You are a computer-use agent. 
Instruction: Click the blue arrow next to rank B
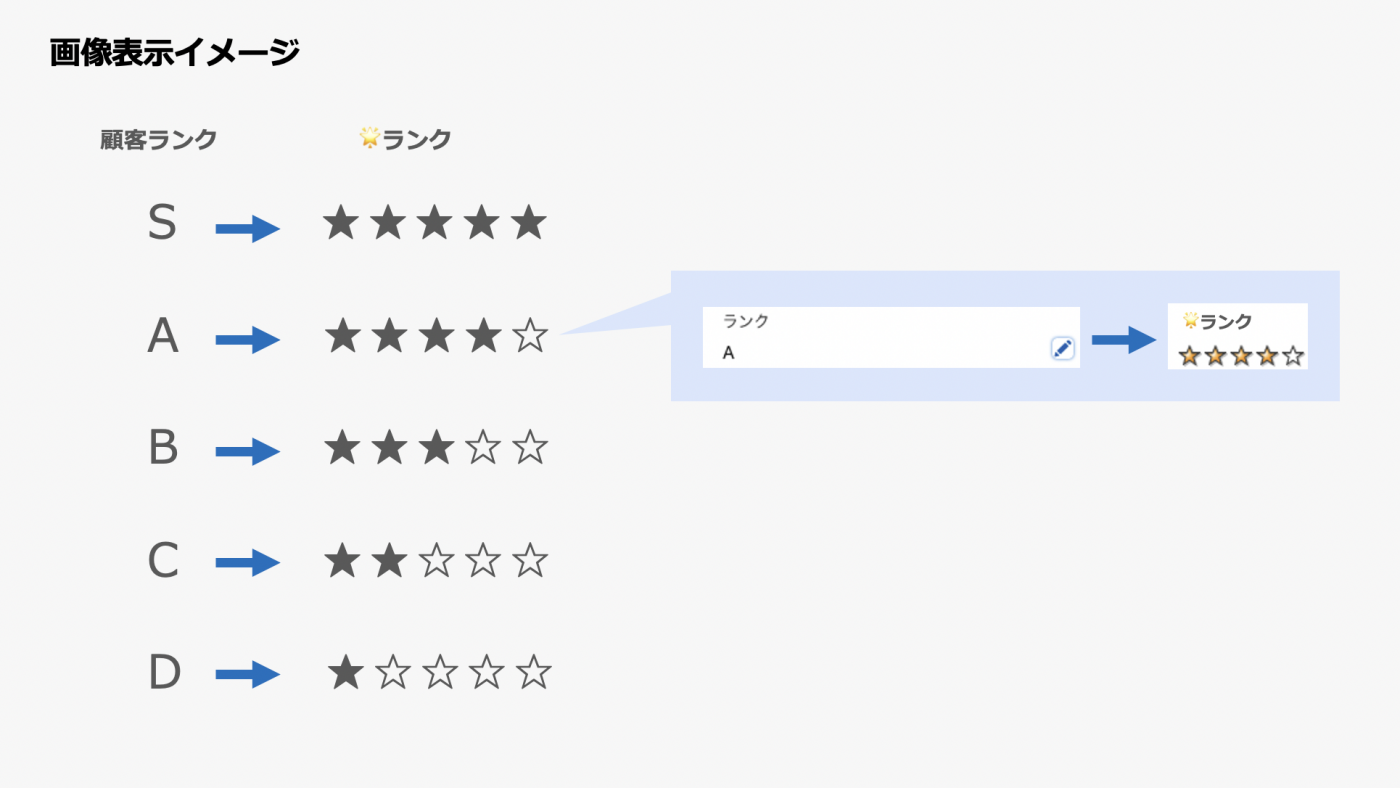pos(247,451)
